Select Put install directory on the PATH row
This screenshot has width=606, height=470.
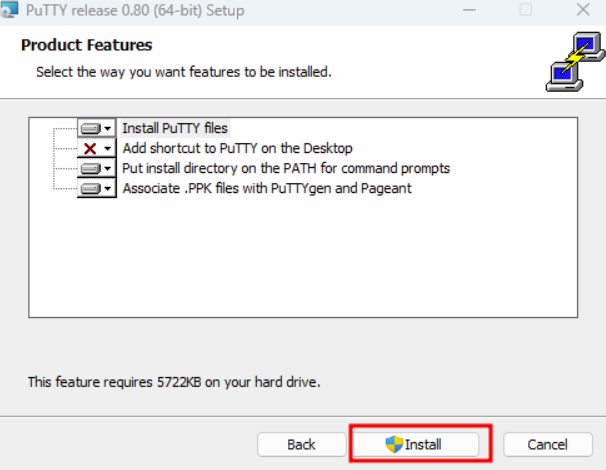286,168
